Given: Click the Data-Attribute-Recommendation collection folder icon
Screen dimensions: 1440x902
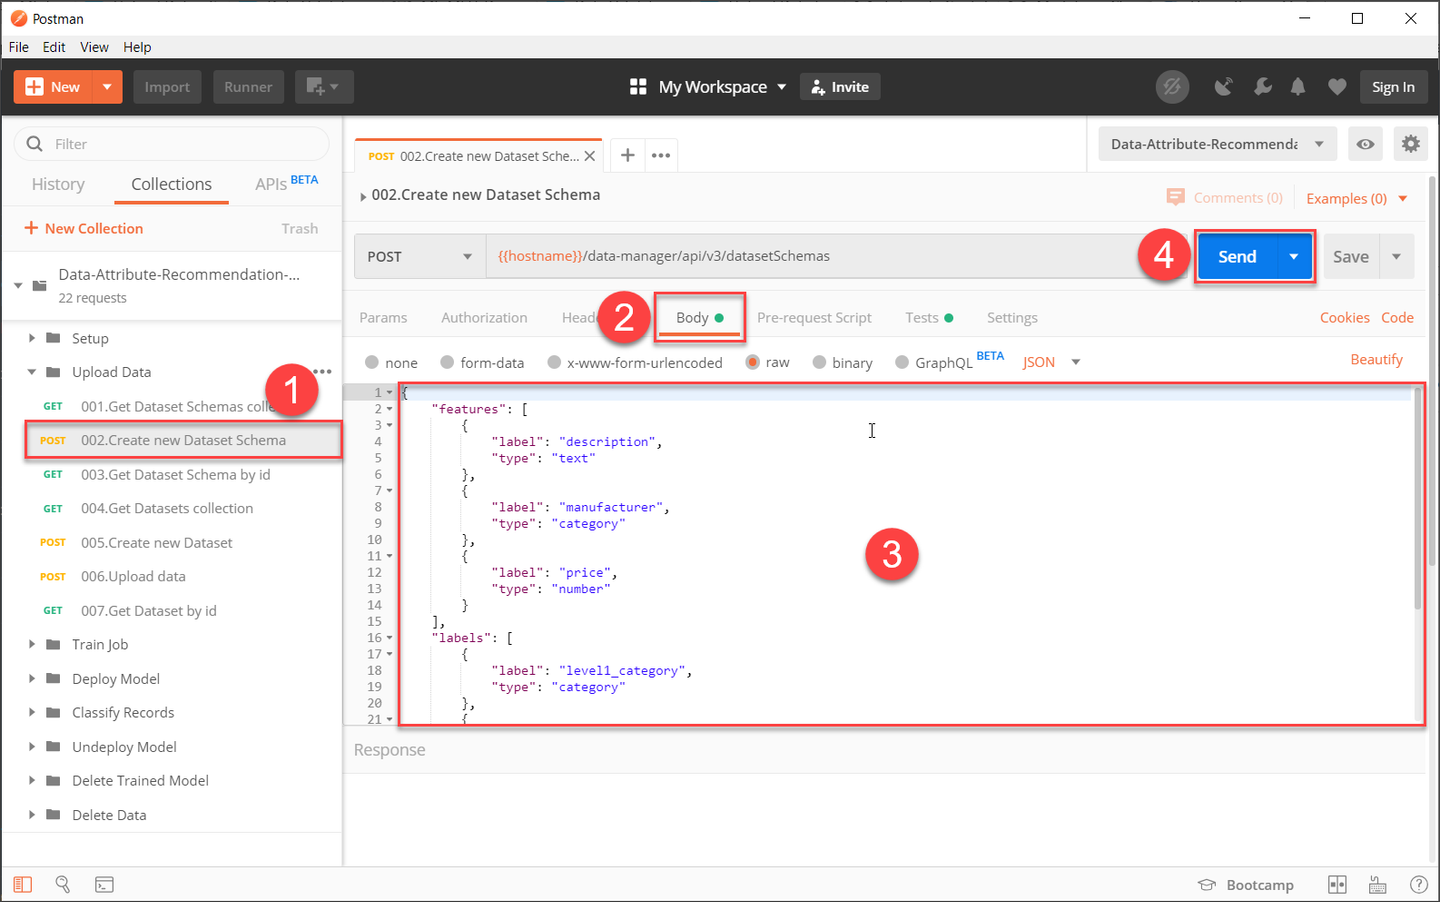Looking at the screenshot, I should 40,285.
